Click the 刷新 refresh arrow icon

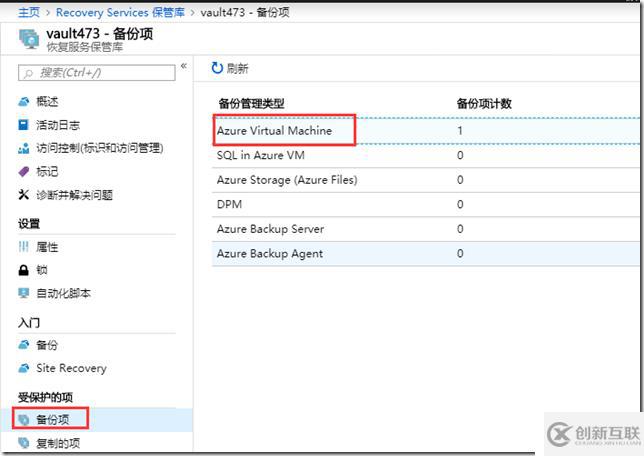217,68
